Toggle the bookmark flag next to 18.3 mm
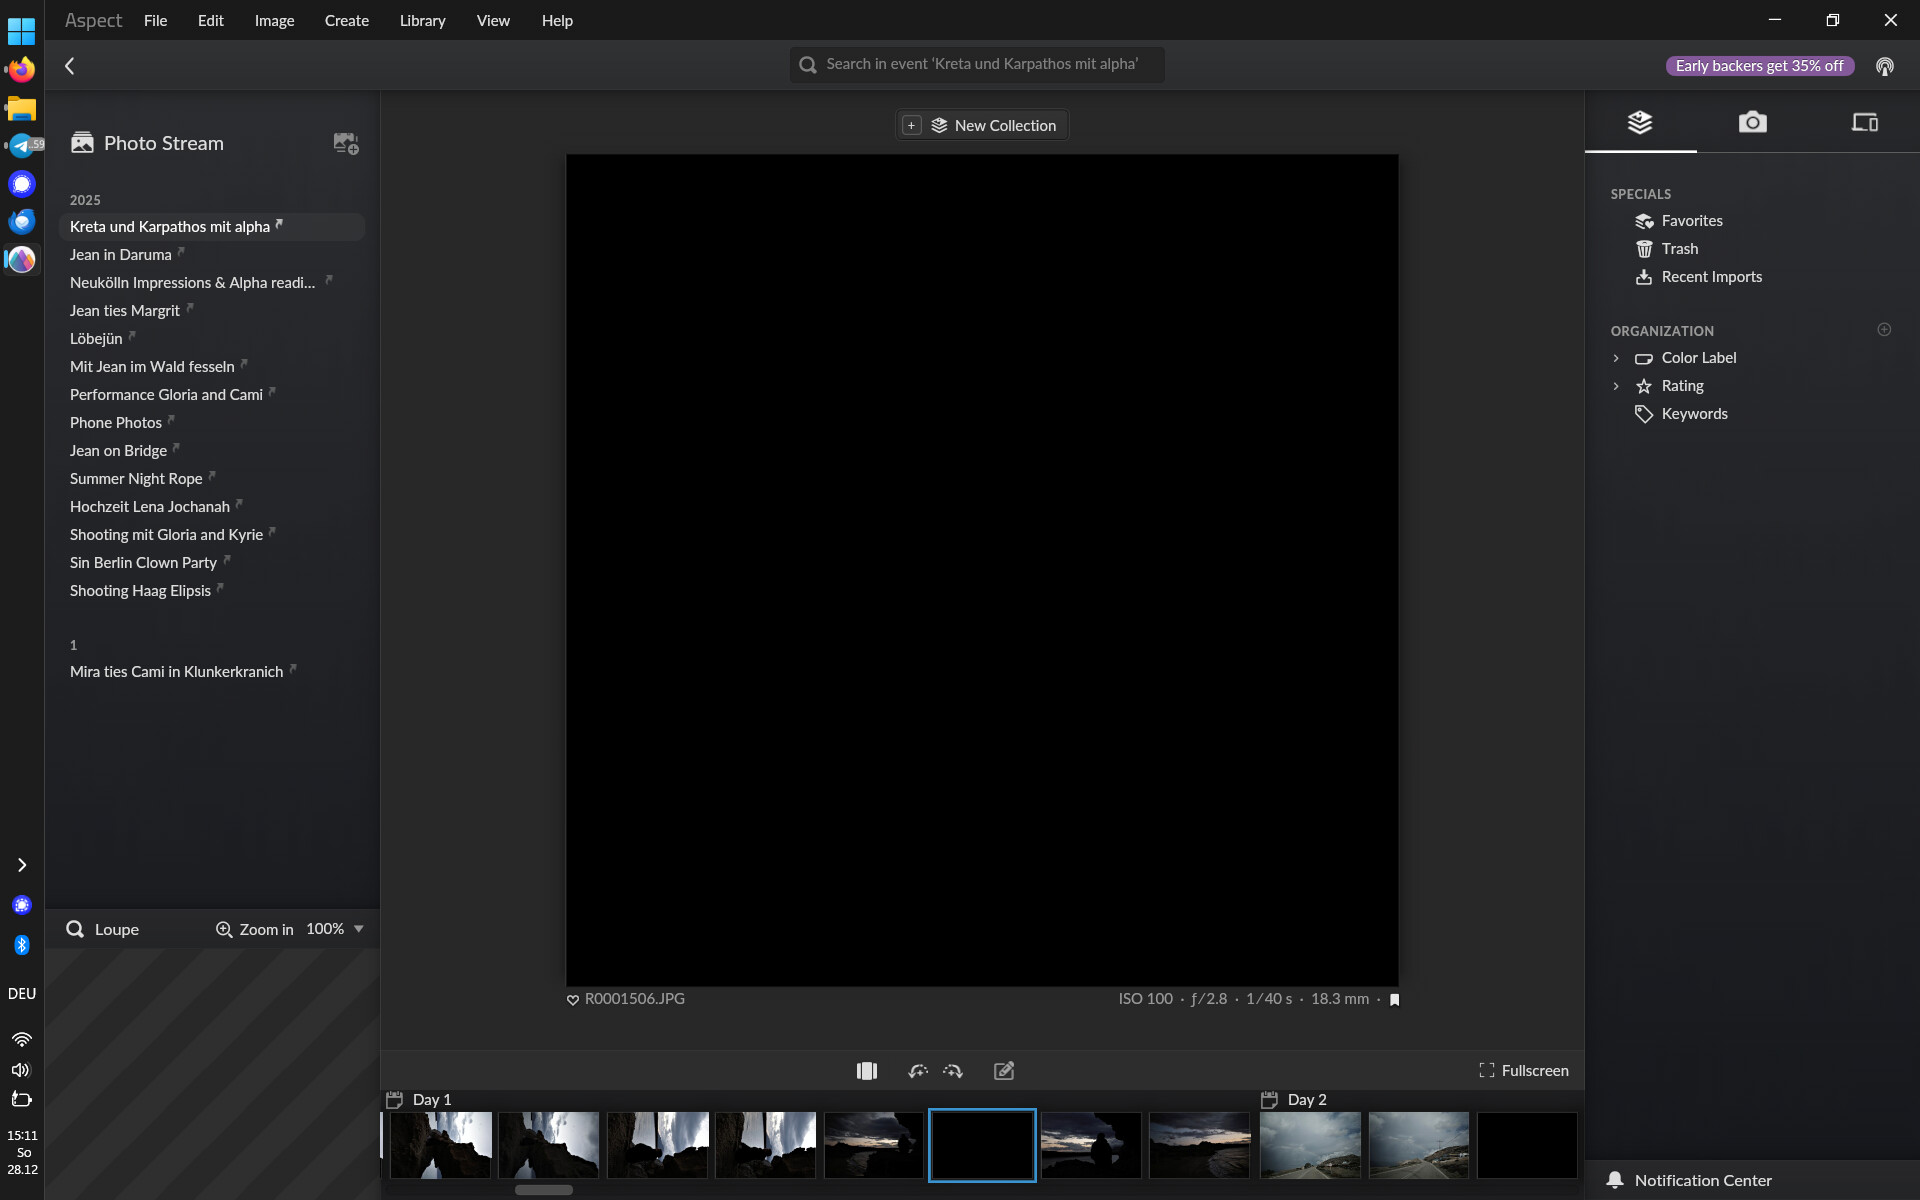This screenshot has width=1920, height=1200. 1395,1000
